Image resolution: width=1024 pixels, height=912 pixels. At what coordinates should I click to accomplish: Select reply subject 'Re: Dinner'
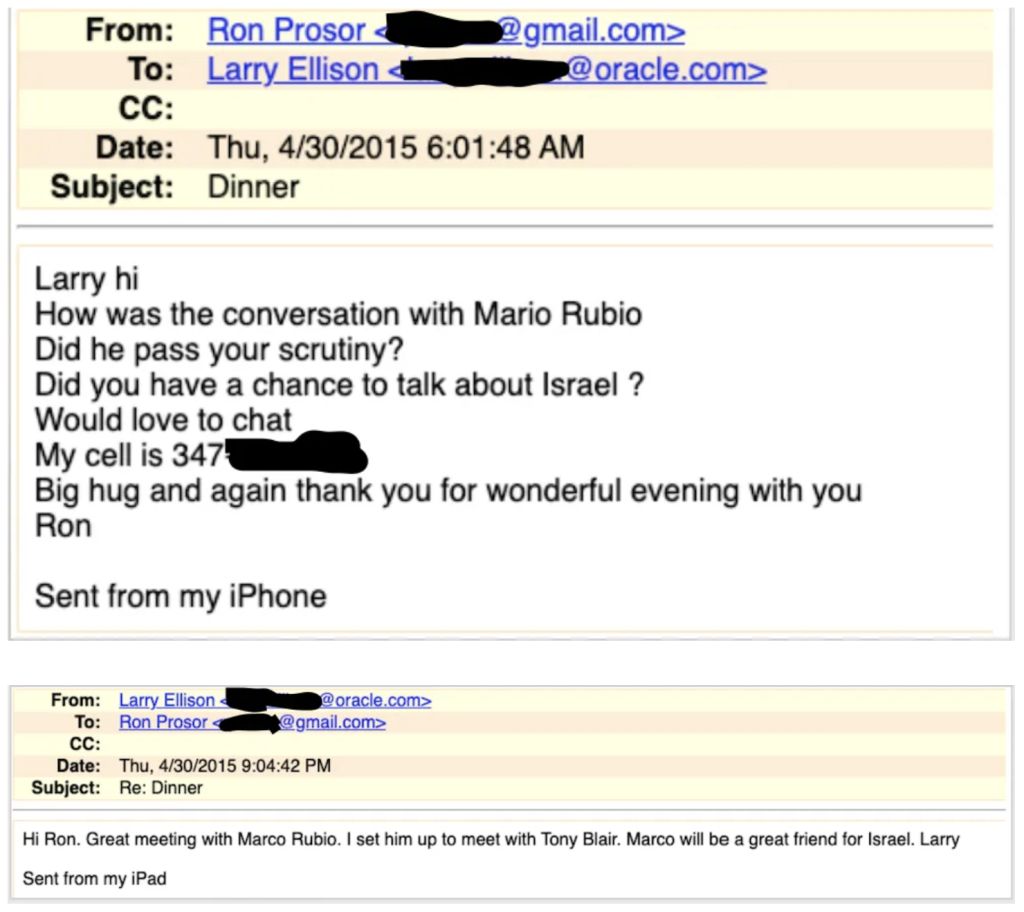161,788
